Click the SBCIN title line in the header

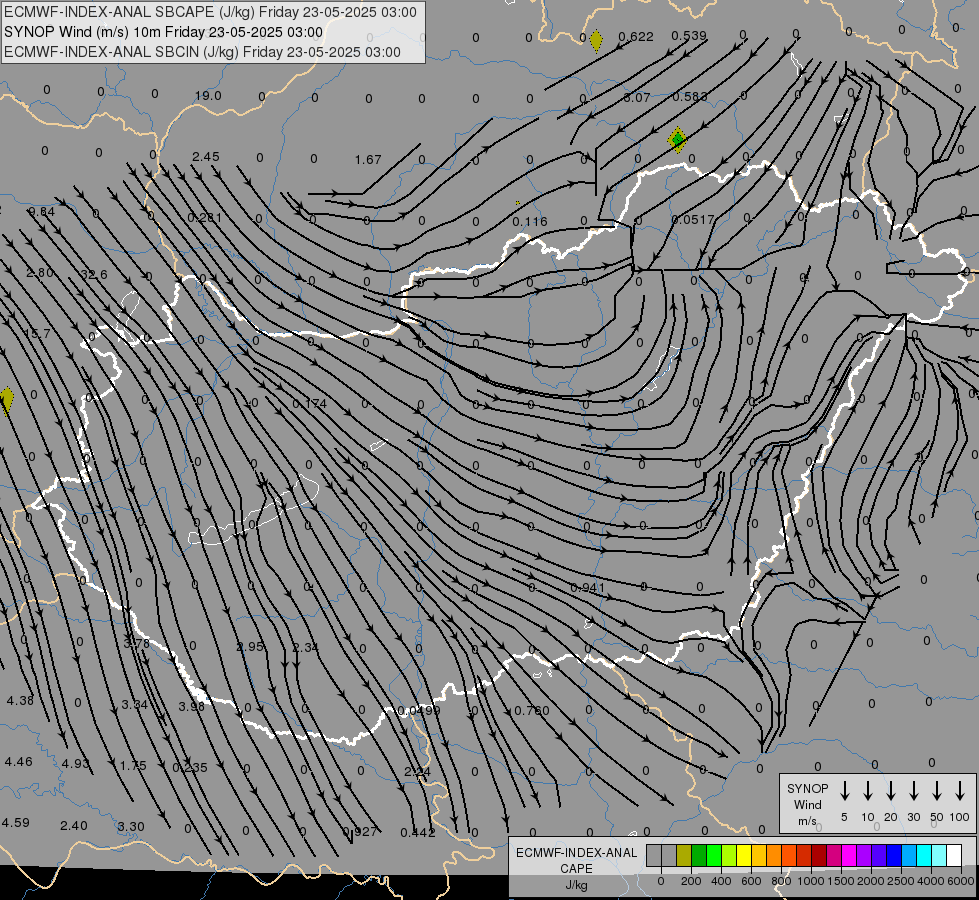[202, 52]
